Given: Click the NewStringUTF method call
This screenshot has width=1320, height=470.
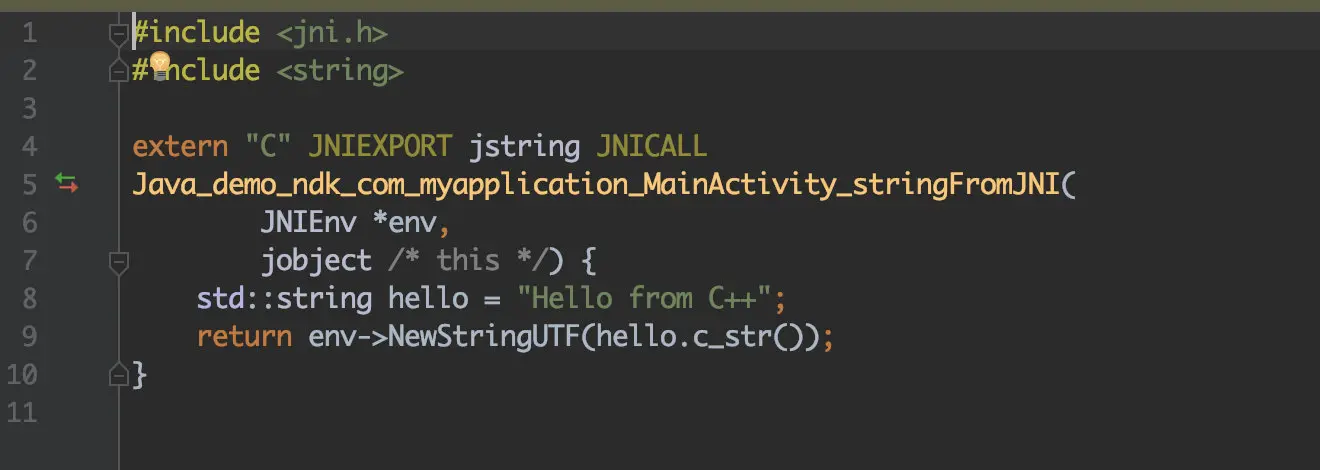Looking at the screenshot, I should 483,337.
